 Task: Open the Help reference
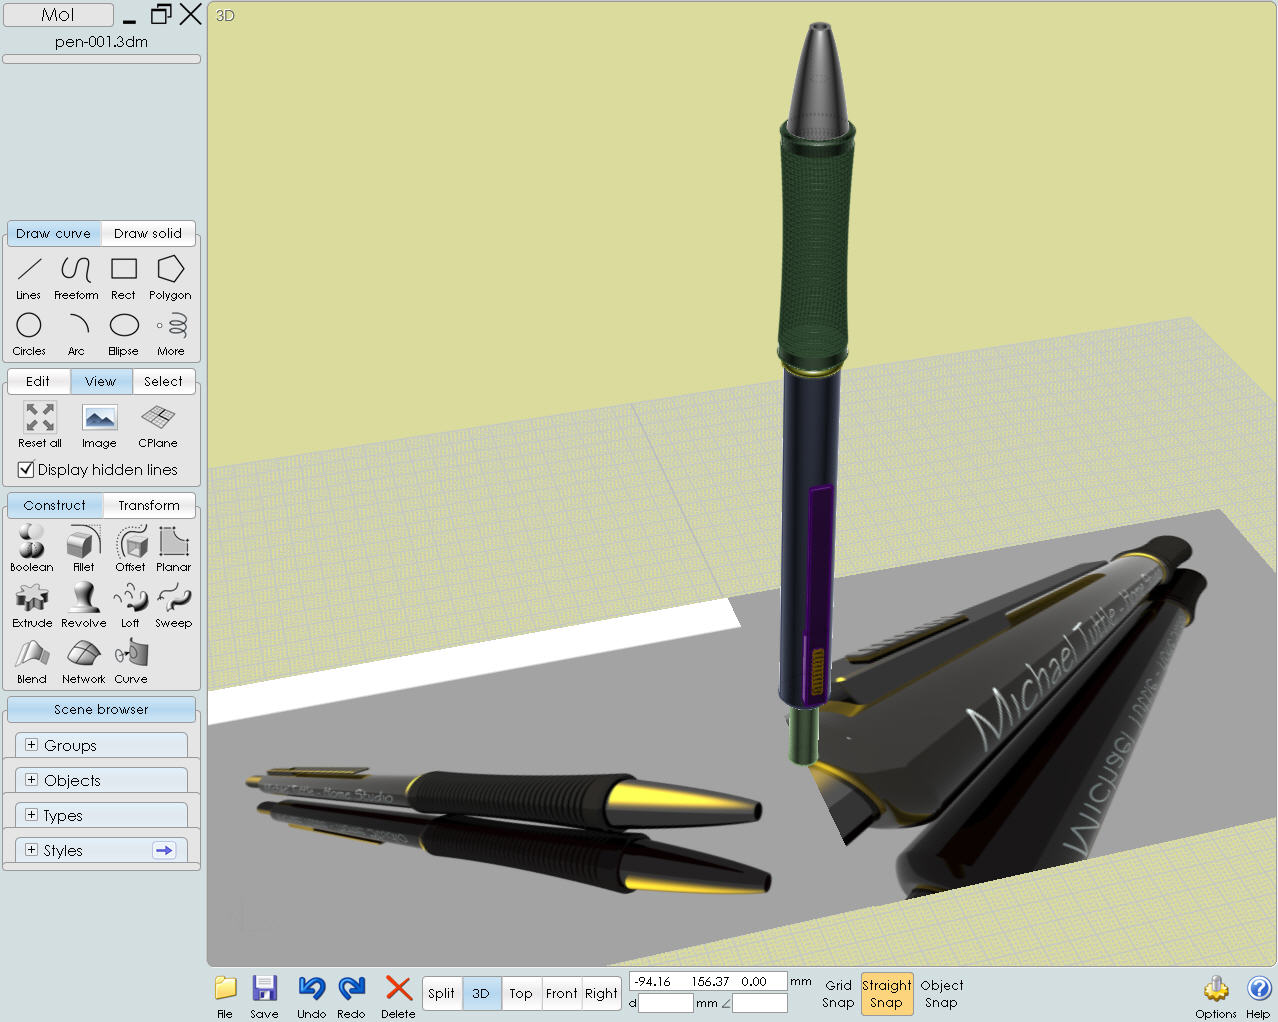(1258, 996)
